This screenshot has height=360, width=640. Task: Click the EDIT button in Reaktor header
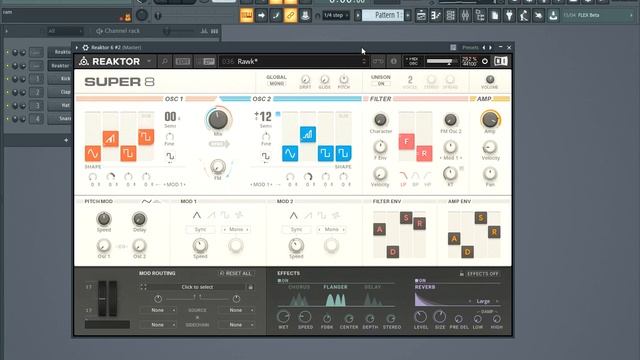click(x=183, y=61)
